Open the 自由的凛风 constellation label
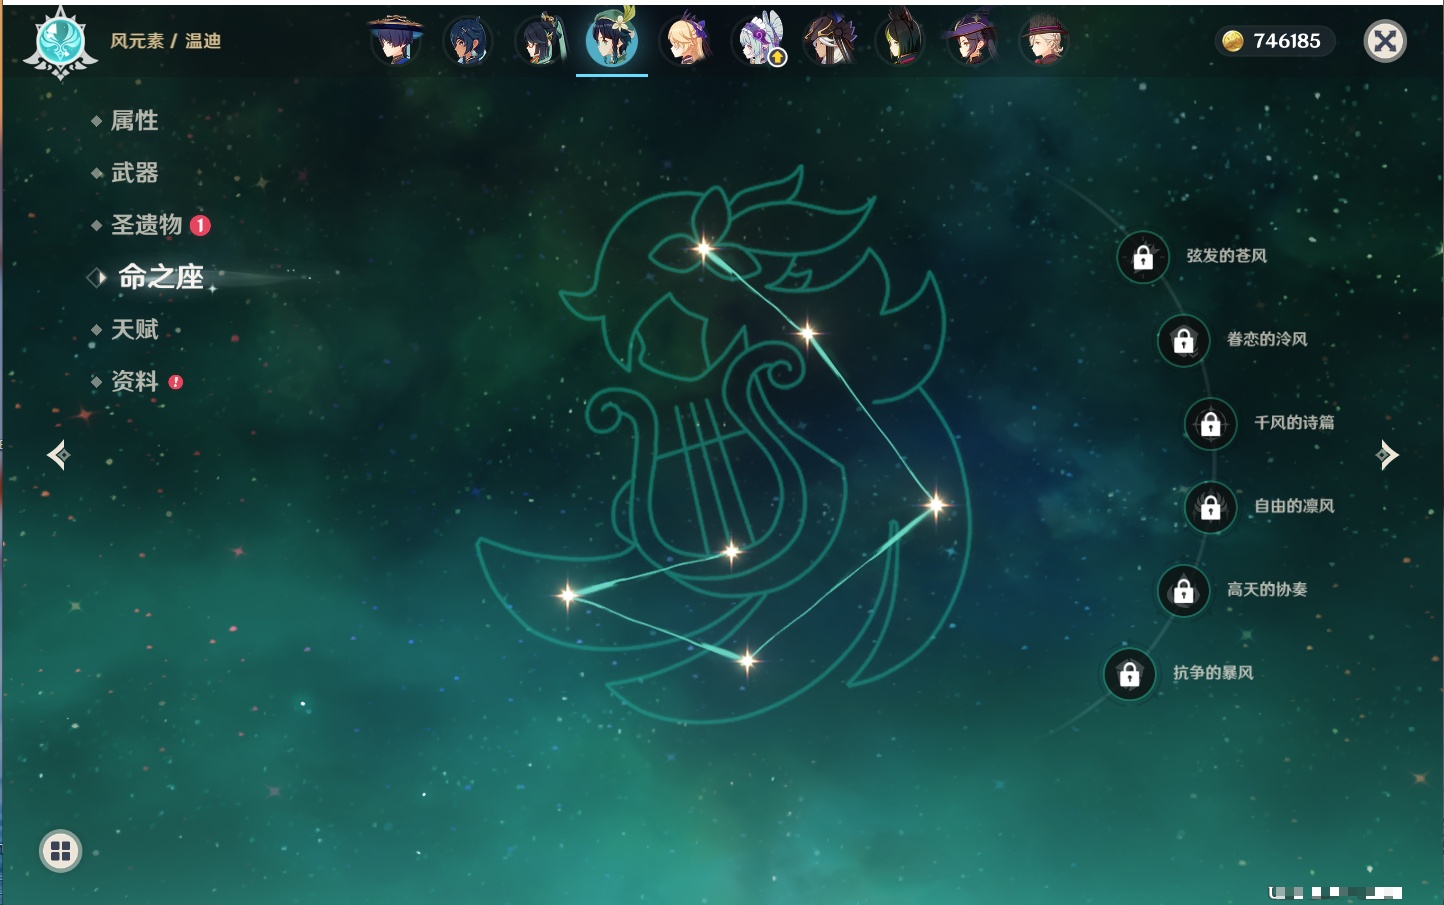1444x905 pixels. tap(1294, 506)
